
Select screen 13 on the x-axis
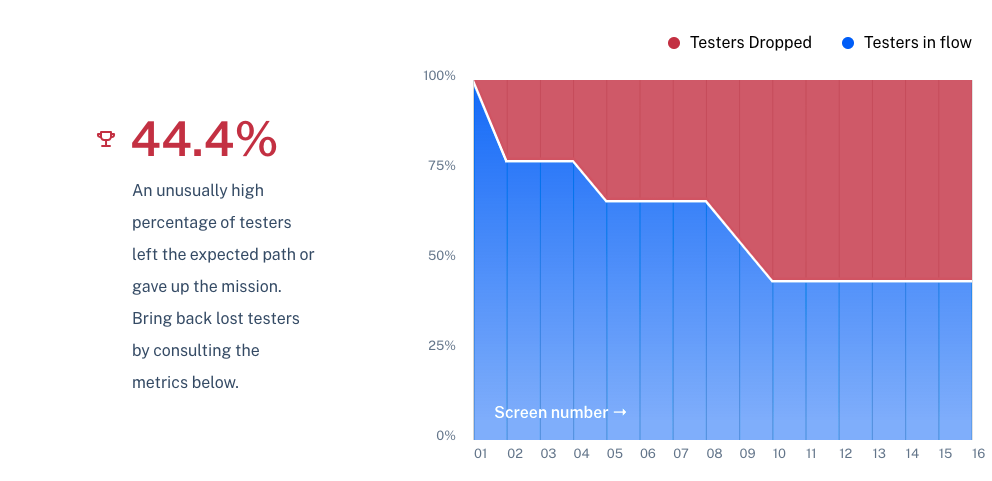click(x=879, y=454)
